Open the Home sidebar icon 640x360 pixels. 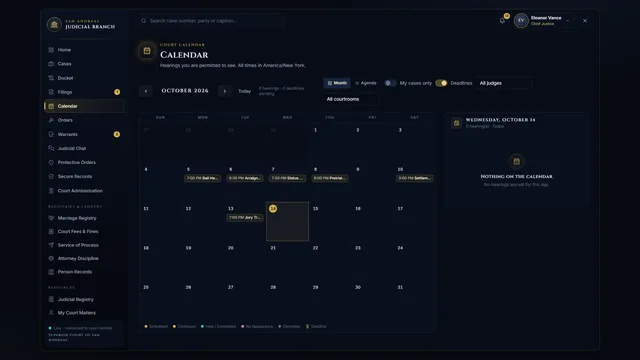[x=51, y=50]
